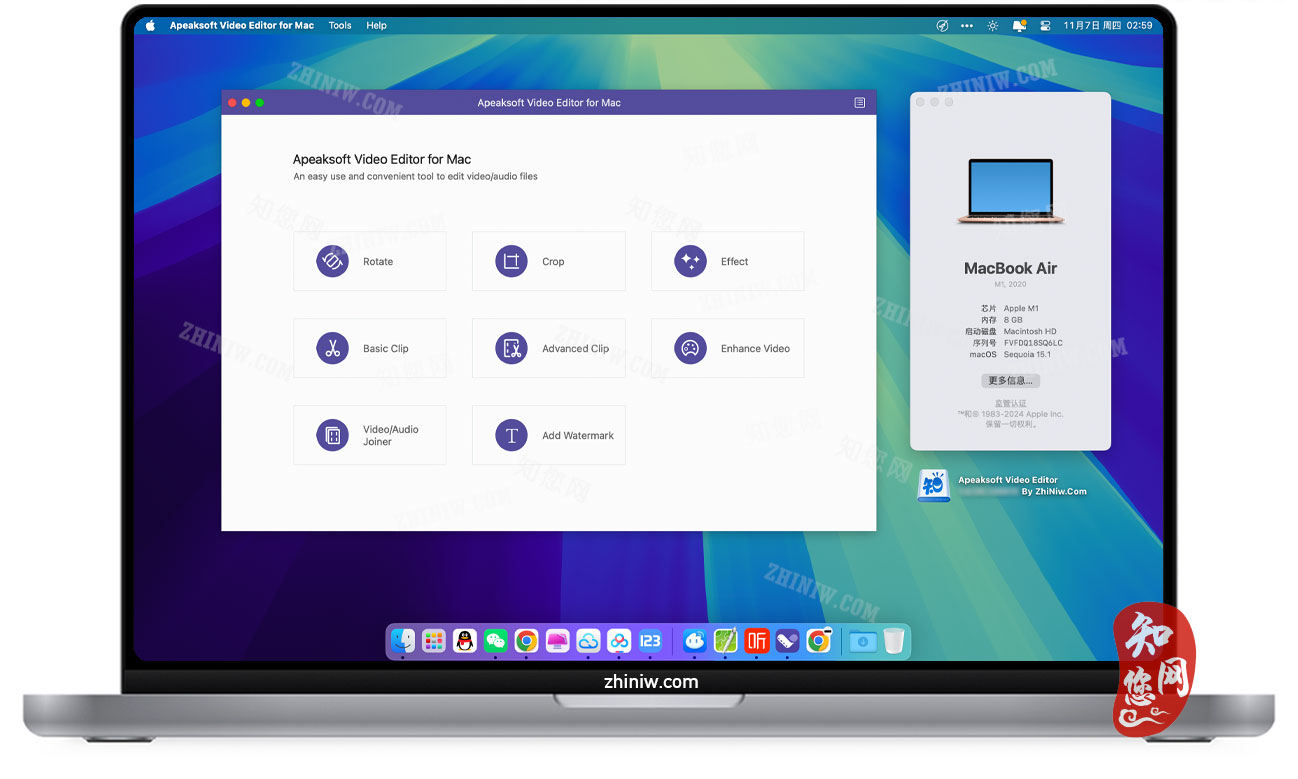Launch the QQ penguin app in the dock
1298x779 pixels.
[x=465, y=641]
